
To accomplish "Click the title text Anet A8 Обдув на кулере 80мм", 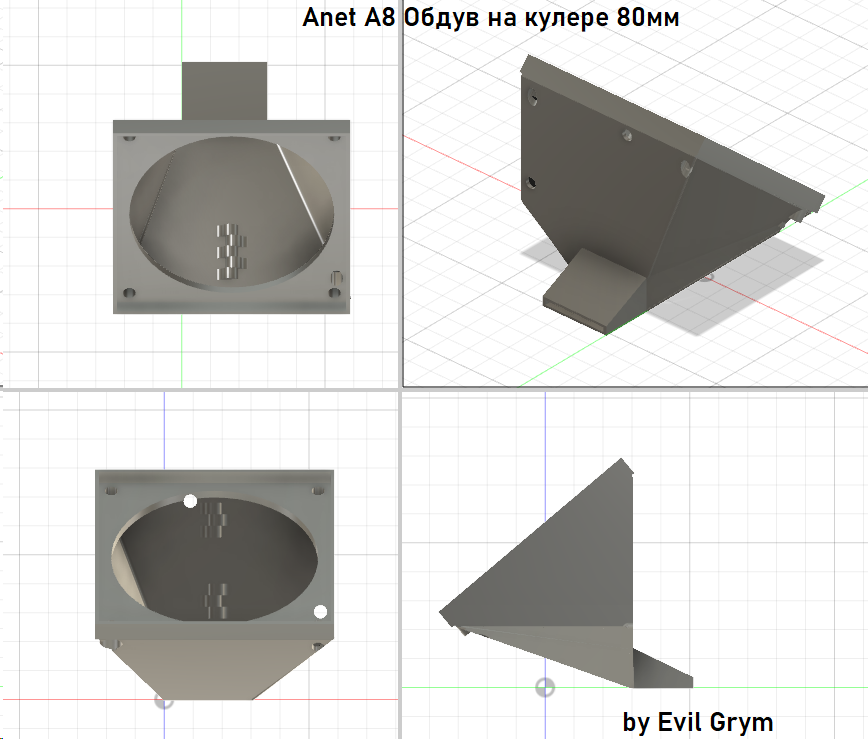I will (x=490, y=16).
